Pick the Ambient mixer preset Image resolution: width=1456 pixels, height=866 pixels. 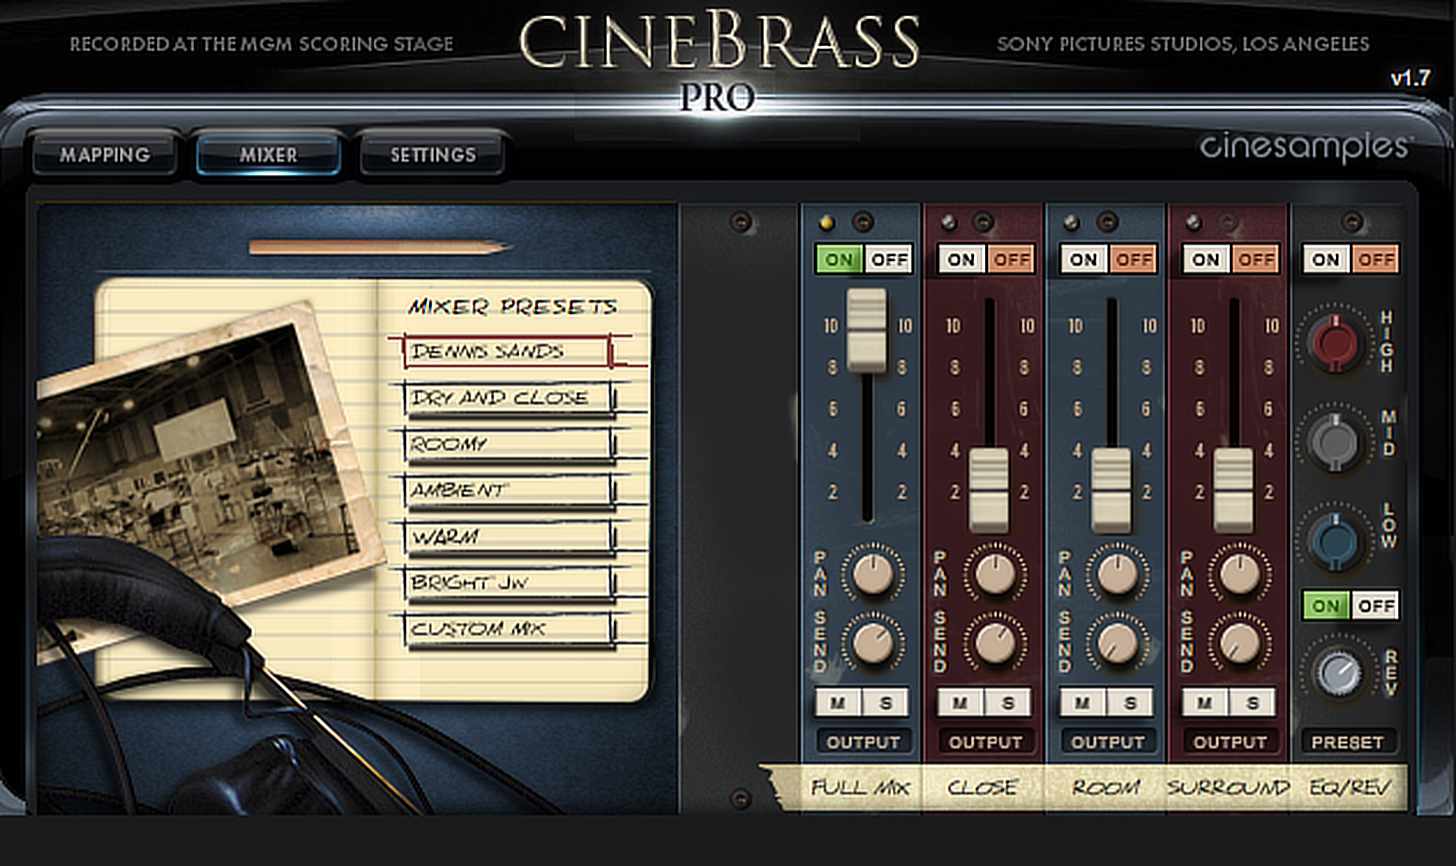coord(510,490)
